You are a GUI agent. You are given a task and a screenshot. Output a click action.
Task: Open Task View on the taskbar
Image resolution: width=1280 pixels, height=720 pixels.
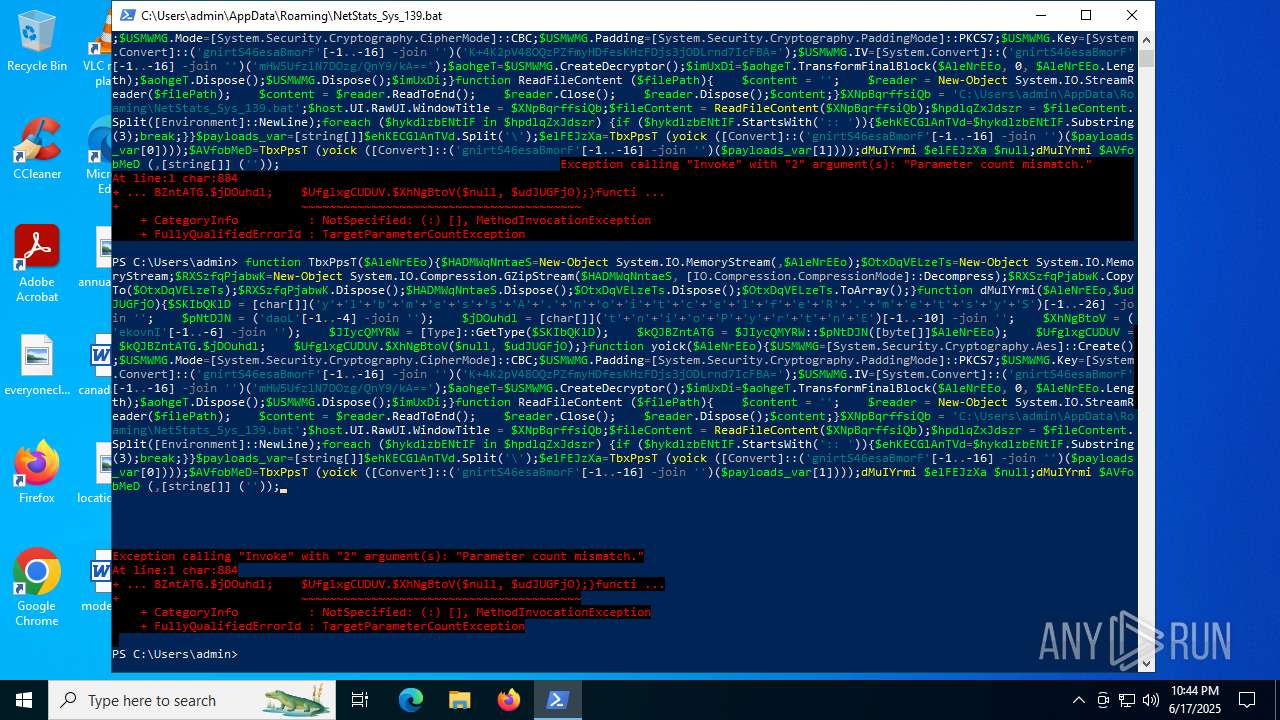(x=360, y=700)
